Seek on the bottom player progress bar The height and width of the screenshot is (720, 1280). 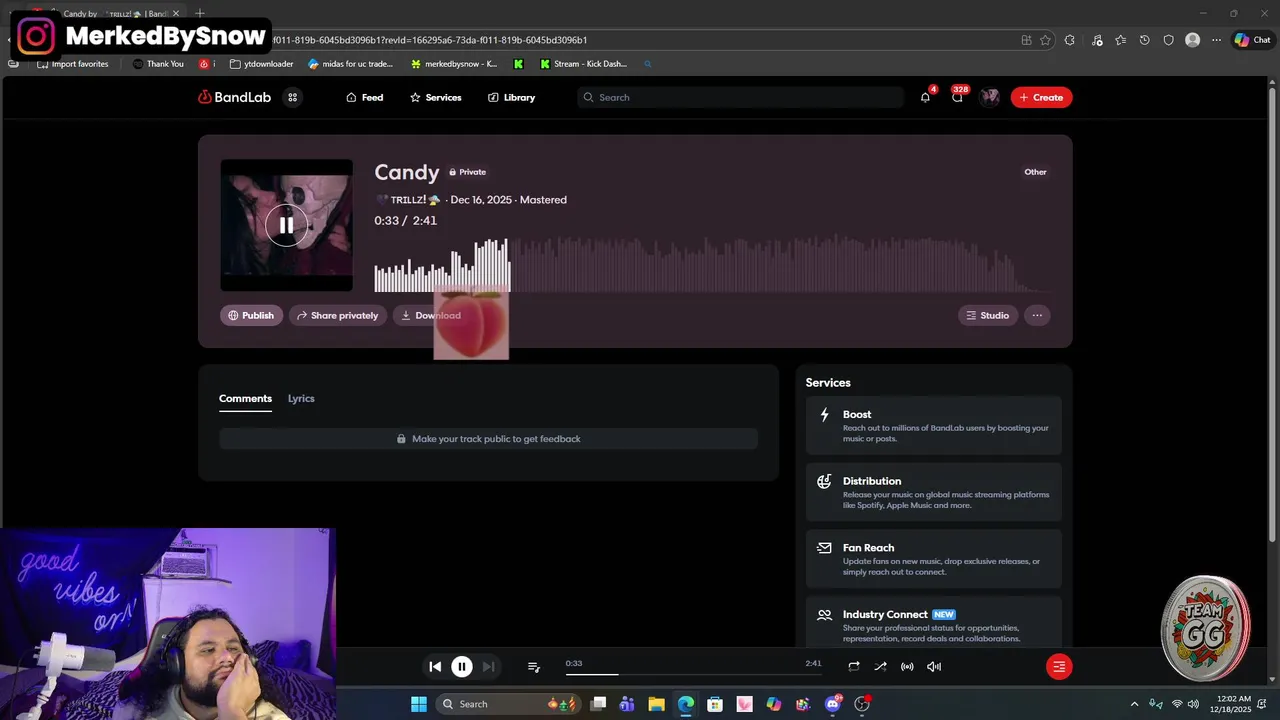pyautogui.click(x=693, y=674)
